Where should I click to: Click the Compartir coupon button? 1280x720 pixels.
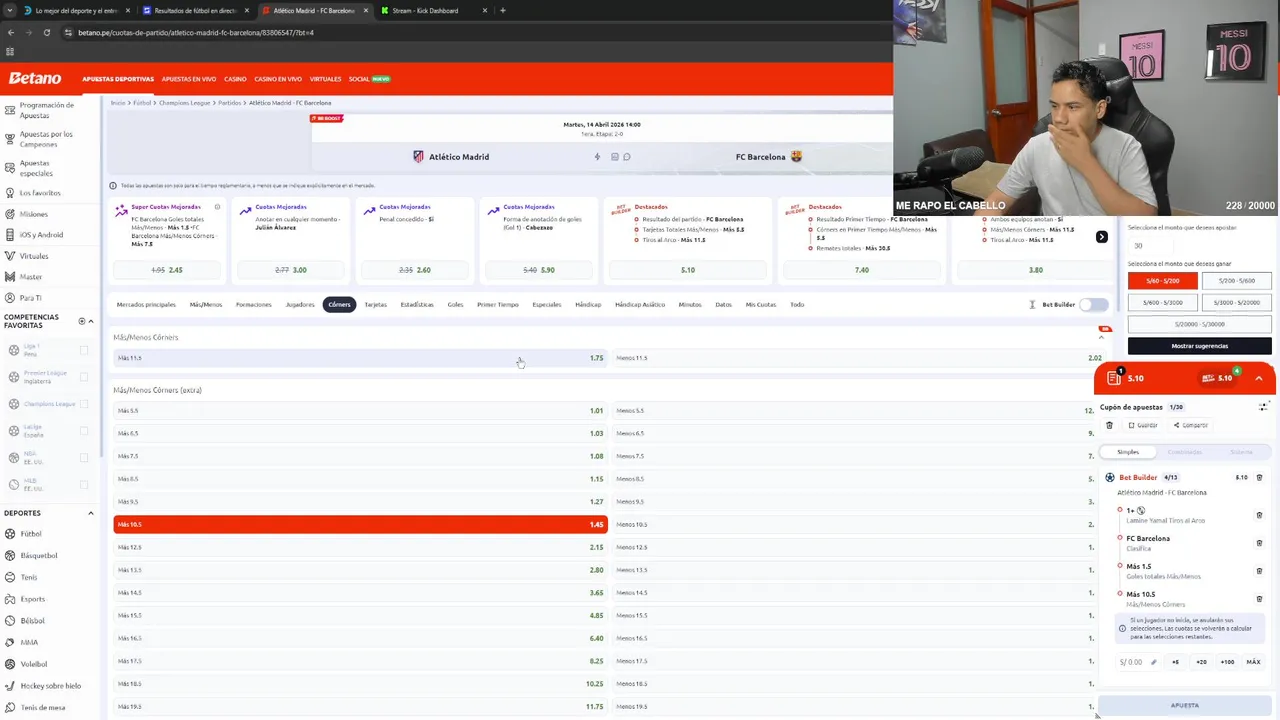point(1191,425)
